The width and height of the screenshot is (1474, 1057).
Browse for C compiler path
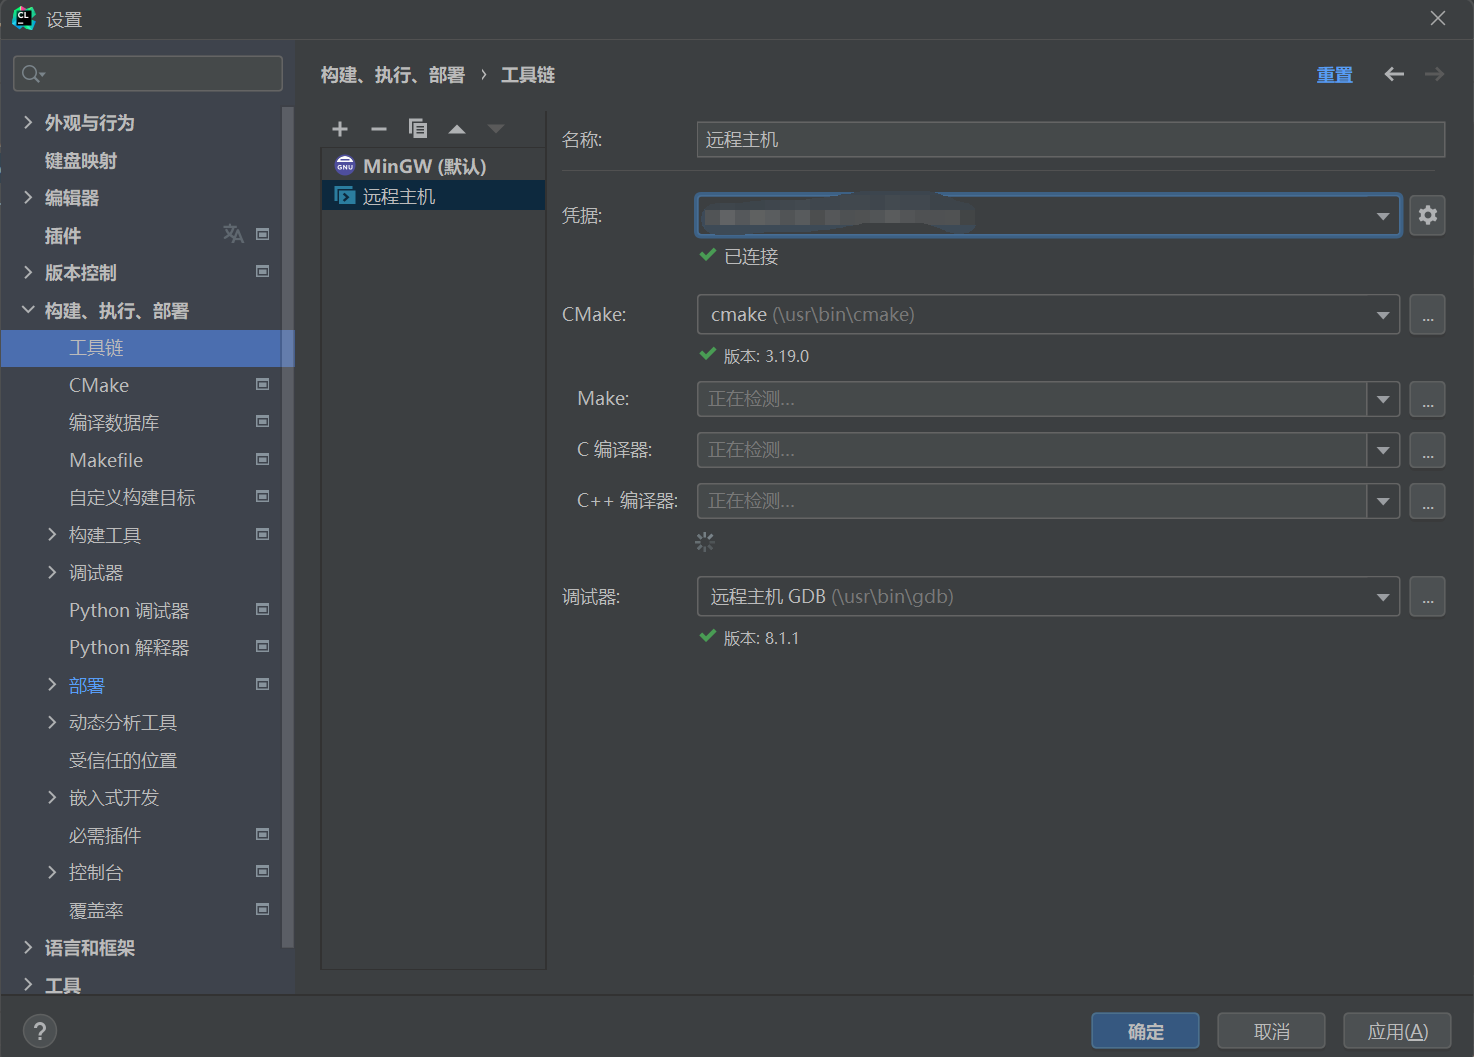pos(1427,450)
